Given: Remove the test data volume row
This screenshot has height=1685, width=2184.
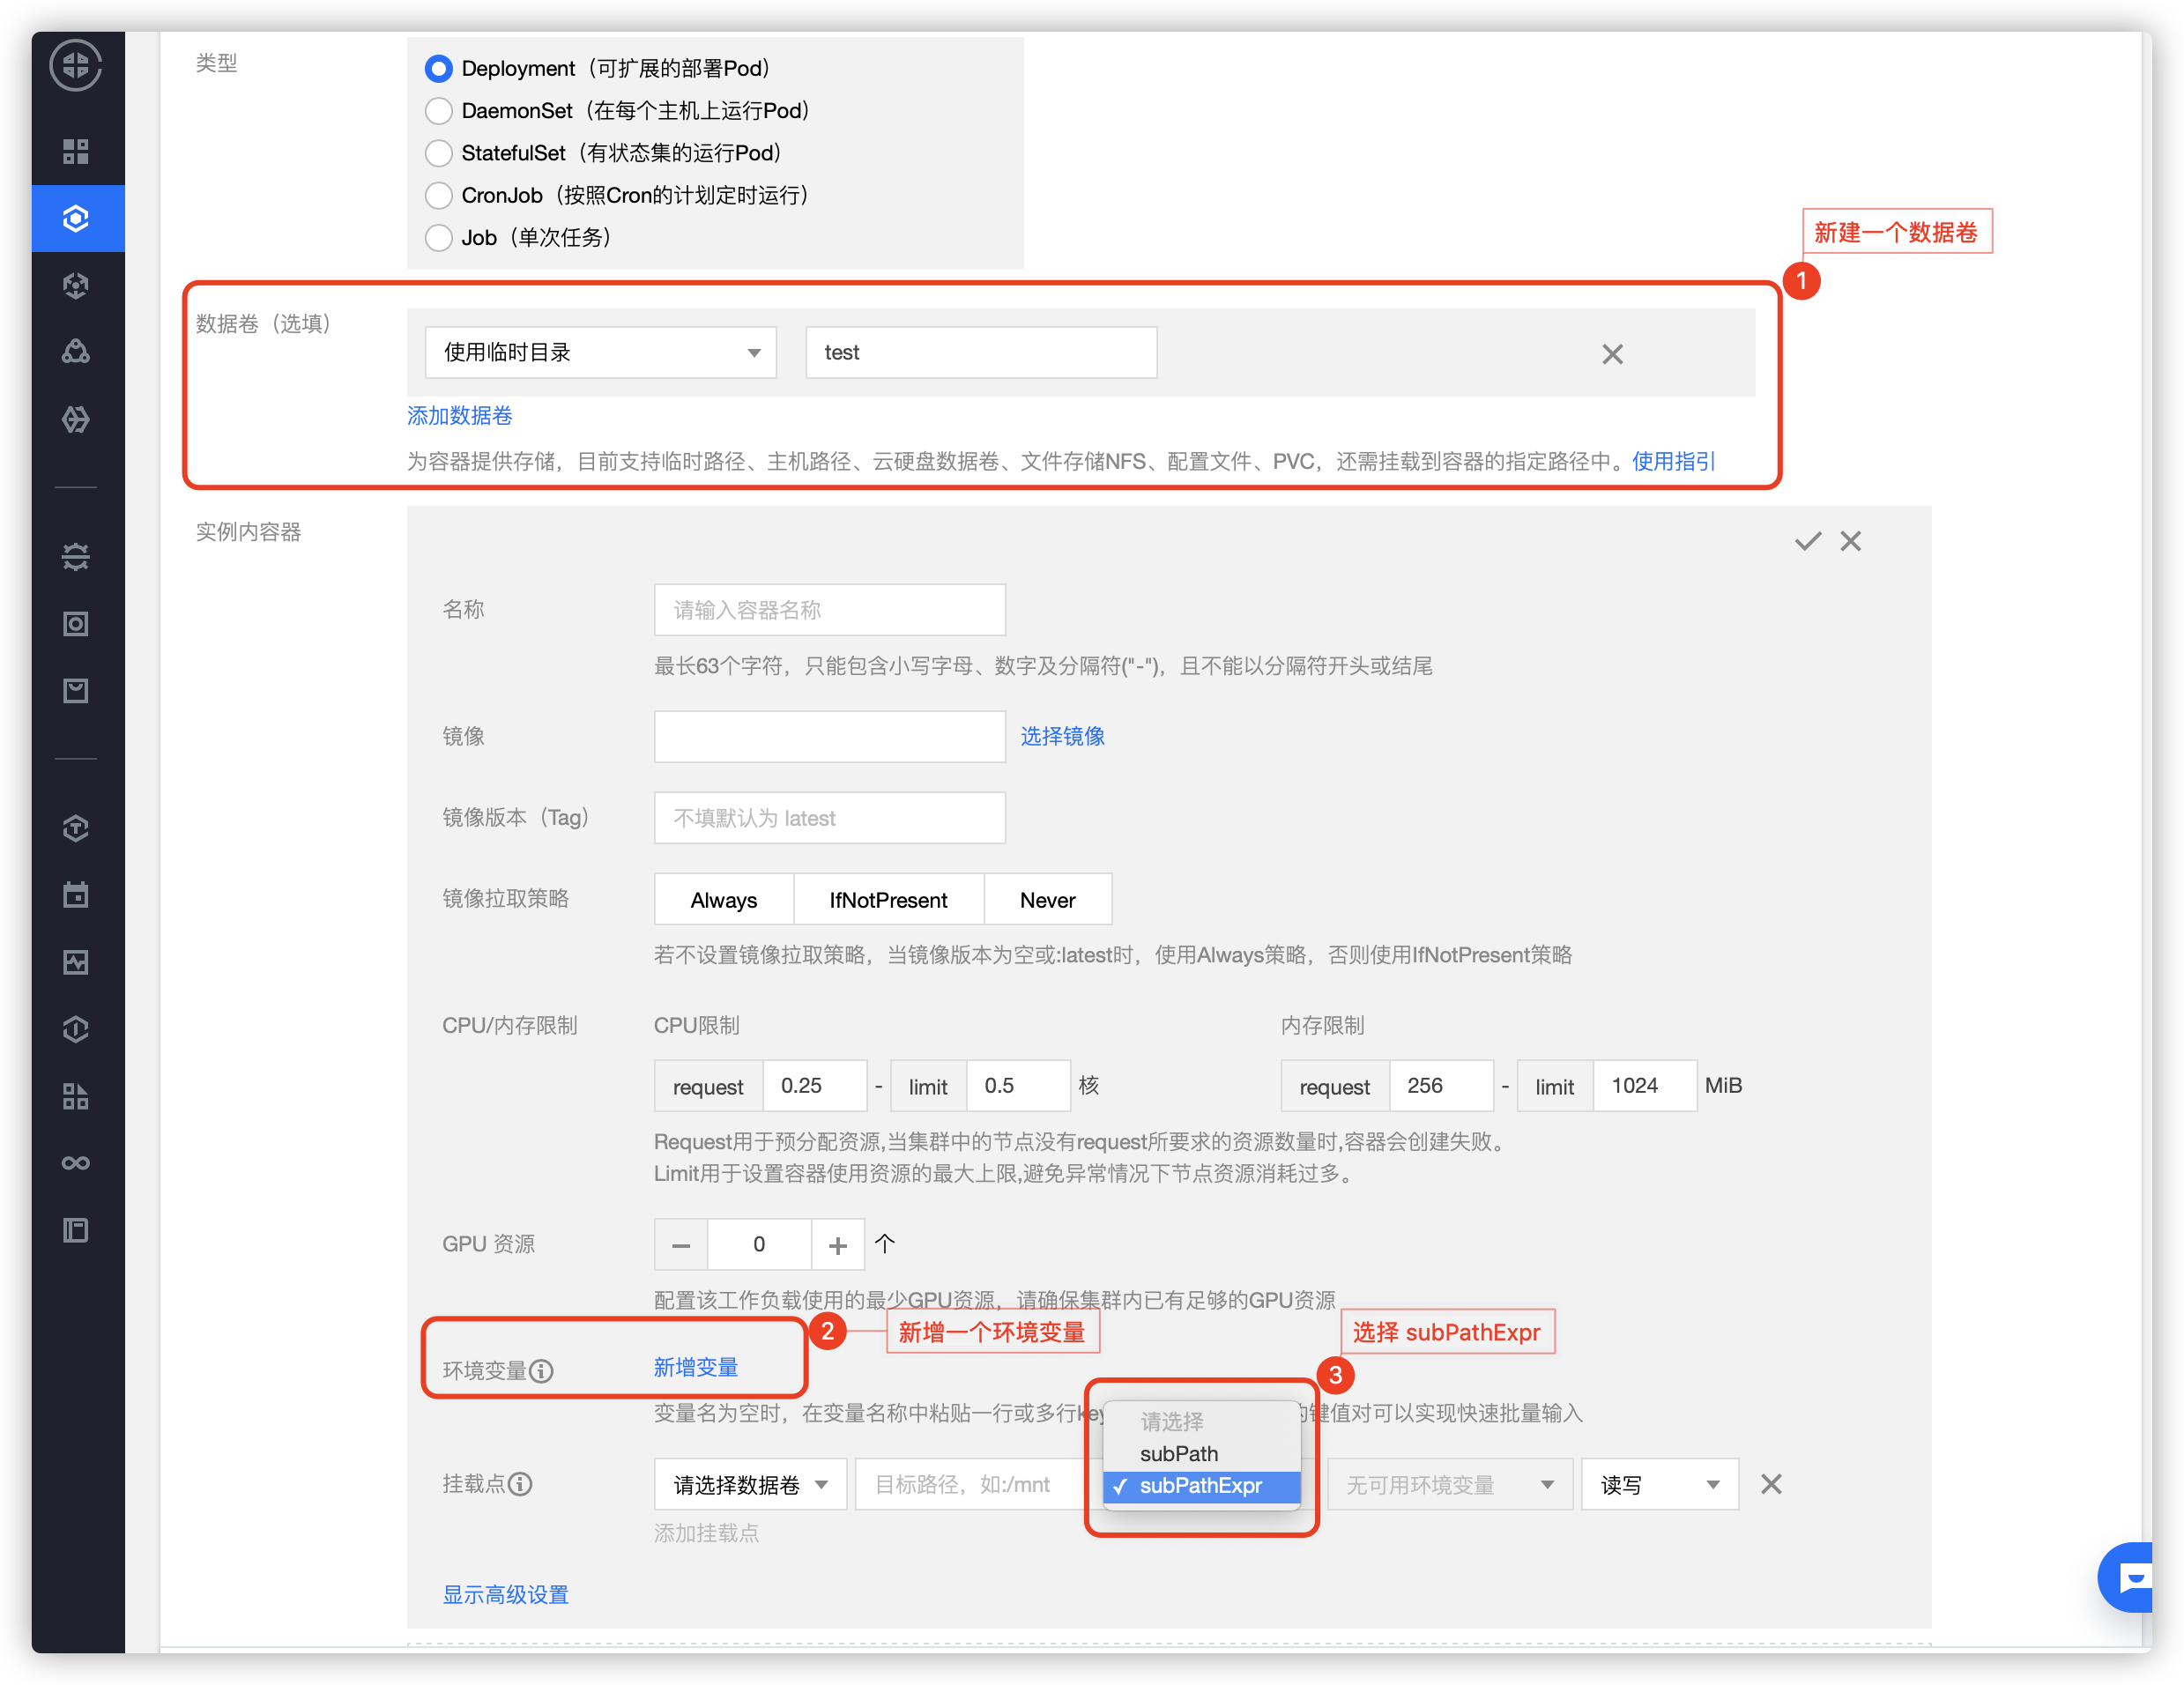Looking at the screenshot, I should (x=1612, y=354).
